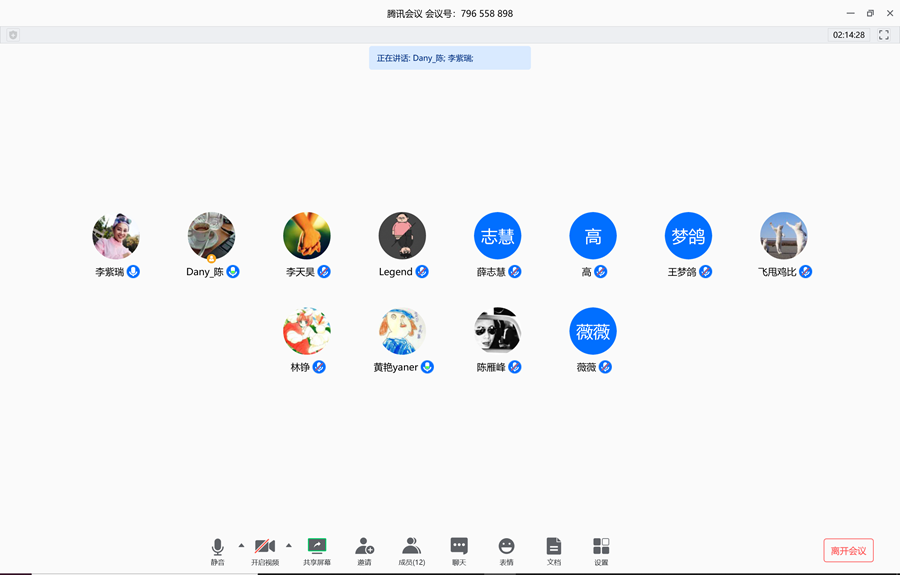Expand the microphone options arrow
900x575 pixels.
241,545
